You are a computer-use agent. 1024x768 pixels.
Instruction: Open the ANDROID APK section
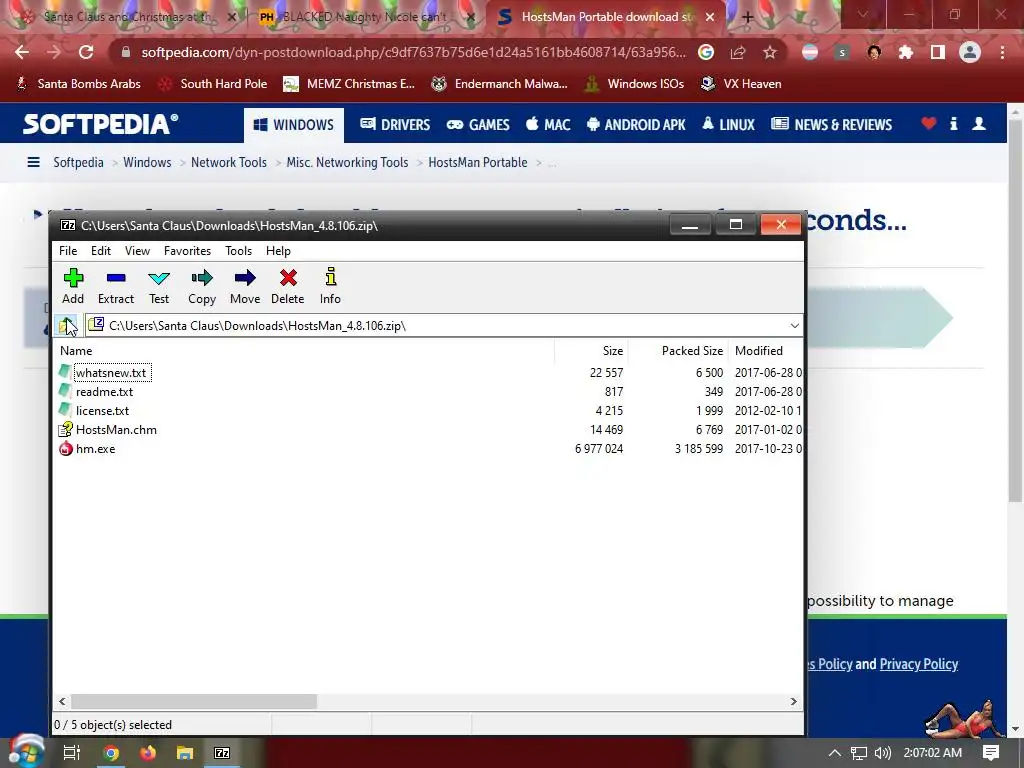click(x=636, y=125)
